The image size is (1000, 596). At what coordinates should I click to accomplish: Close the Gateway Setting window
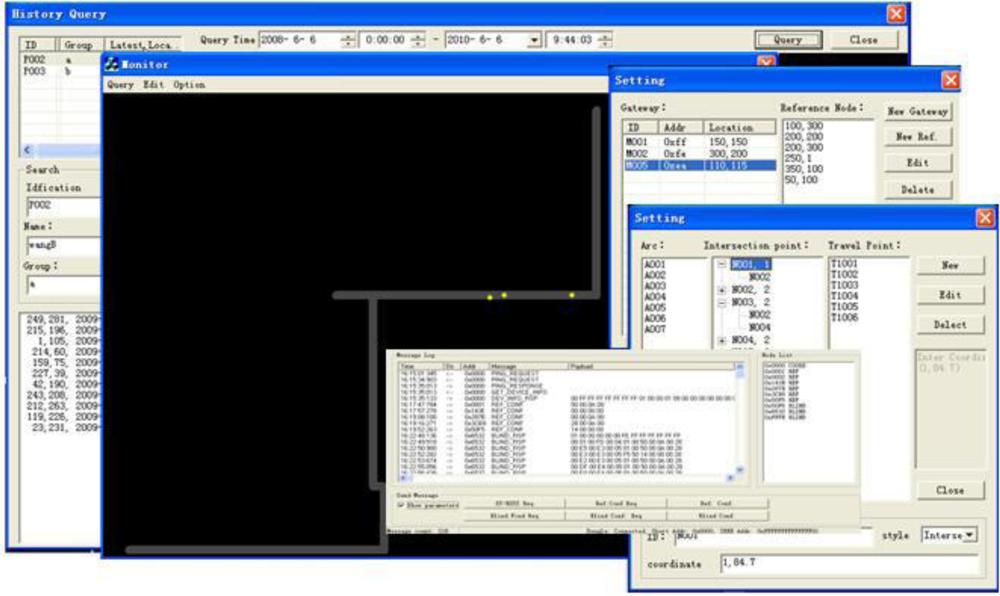coord(949,80)
